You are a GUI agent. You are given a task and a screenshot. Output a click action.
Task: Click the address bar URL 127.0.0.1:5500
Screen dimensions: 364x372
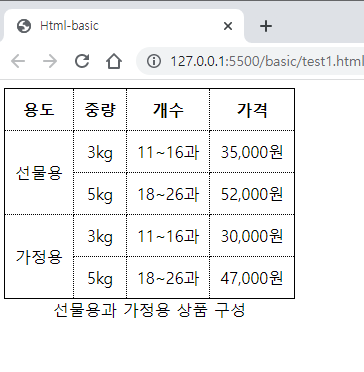coord(267,61)
